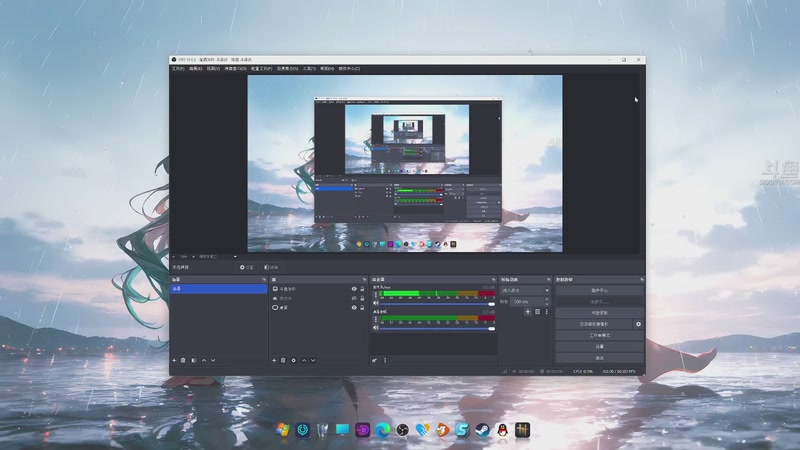Move source up in the Sources list
Screen dimensions: 800x450
pyautogui.click(x=304, y=360)
